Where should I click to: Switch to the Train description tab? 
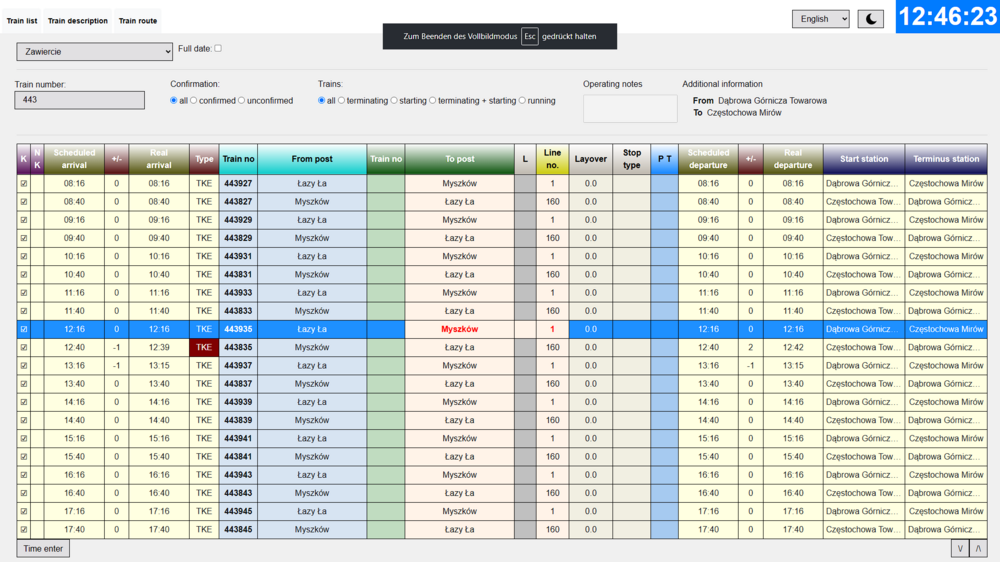[78, 21]
